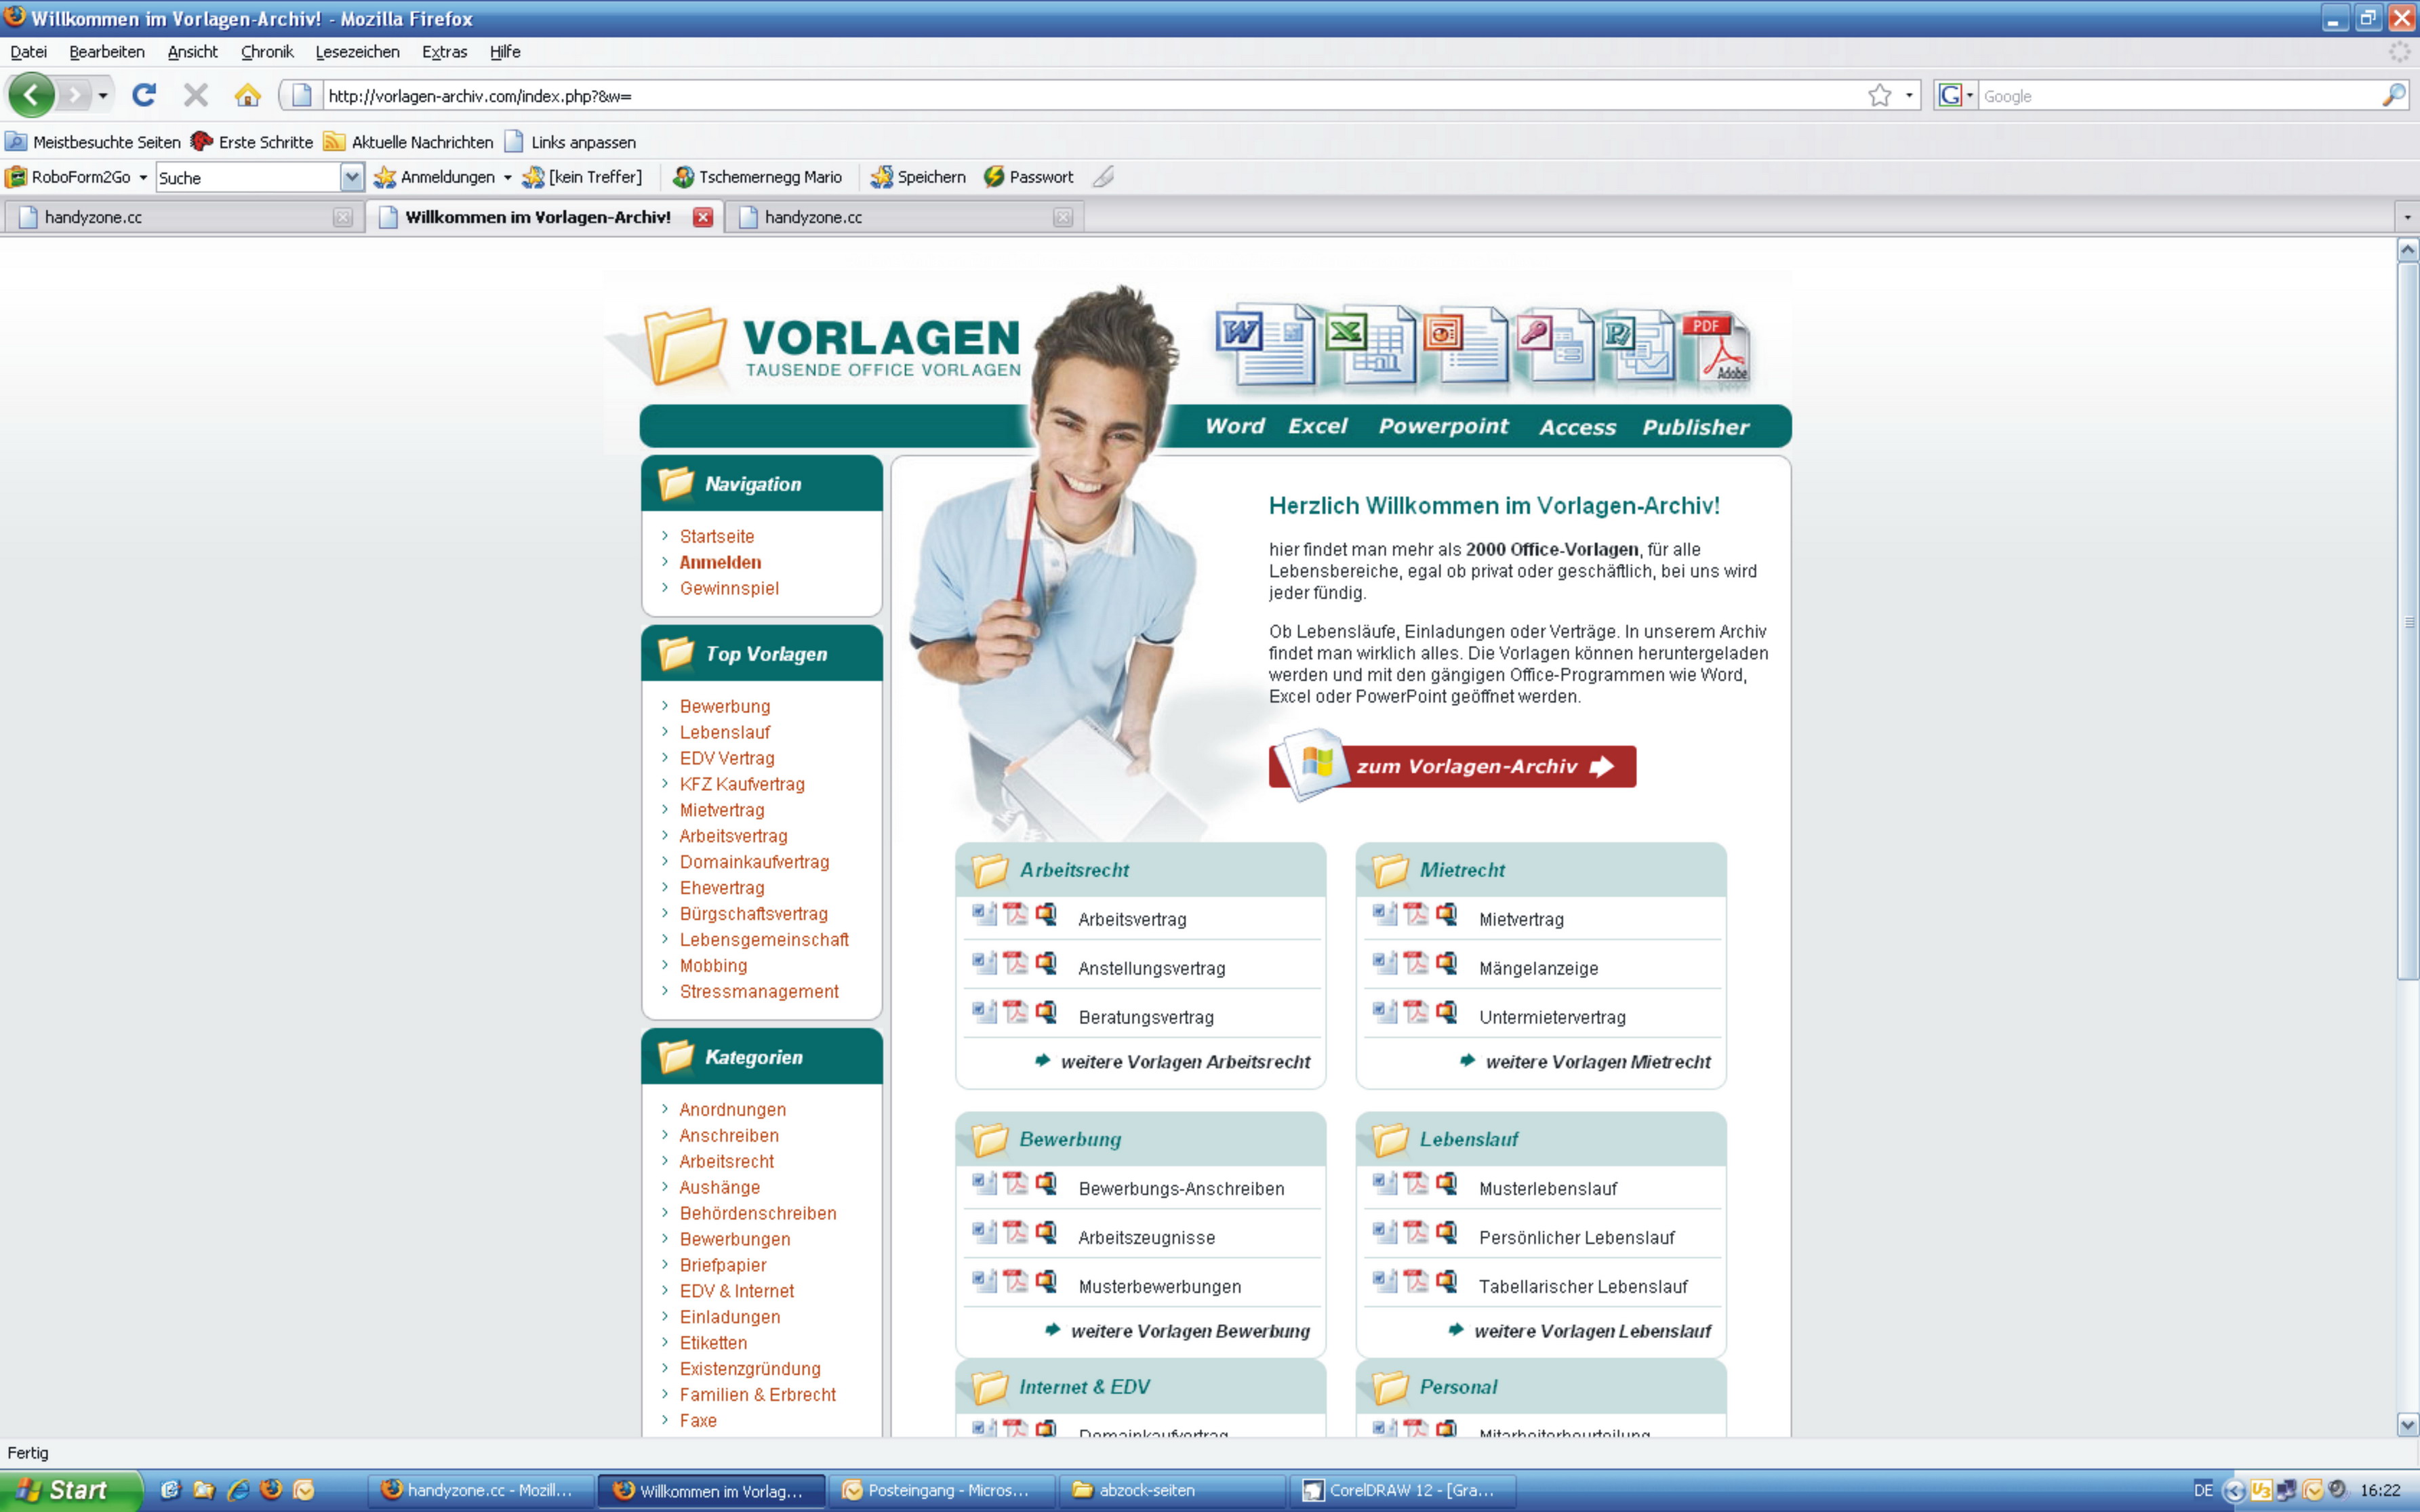Open the RoboForm Suche dropdown arrow

tap(351, 177)
